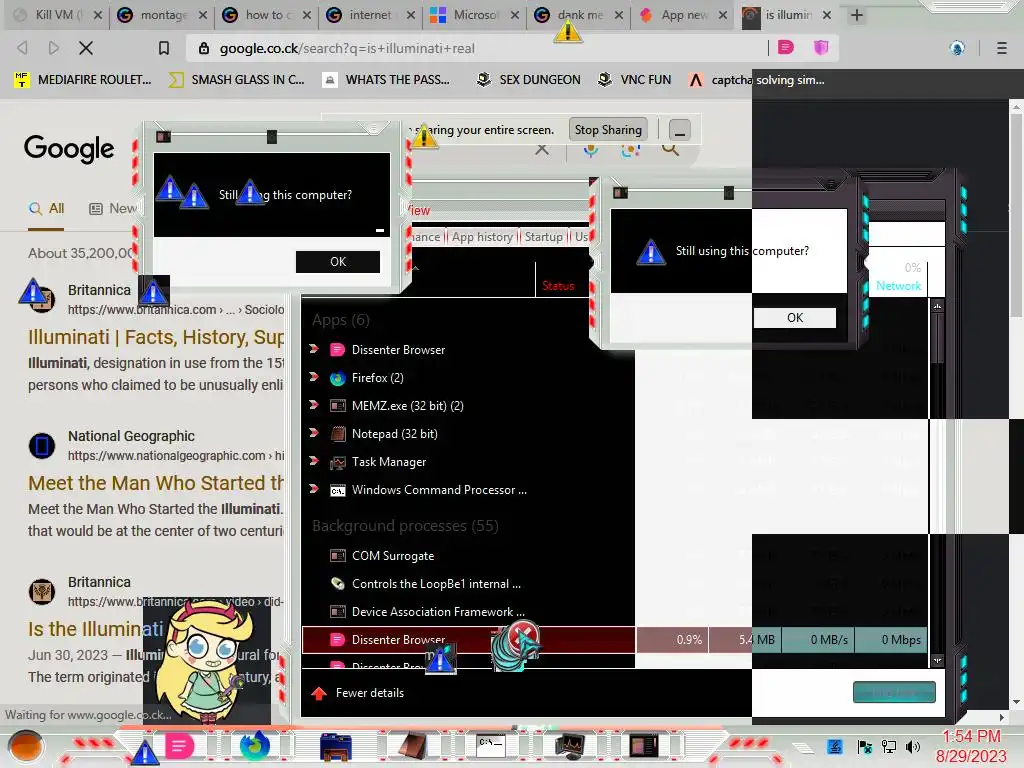Click Task Manager scrollbar down arrow
The image size is (1024, 768).
click(x=937, y=661)
